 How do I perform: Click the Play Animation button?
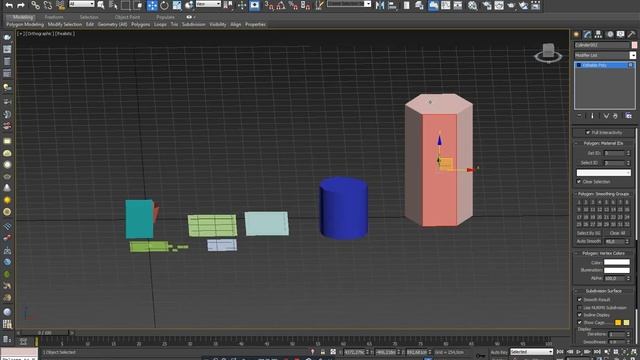click(x=578, y=351)
